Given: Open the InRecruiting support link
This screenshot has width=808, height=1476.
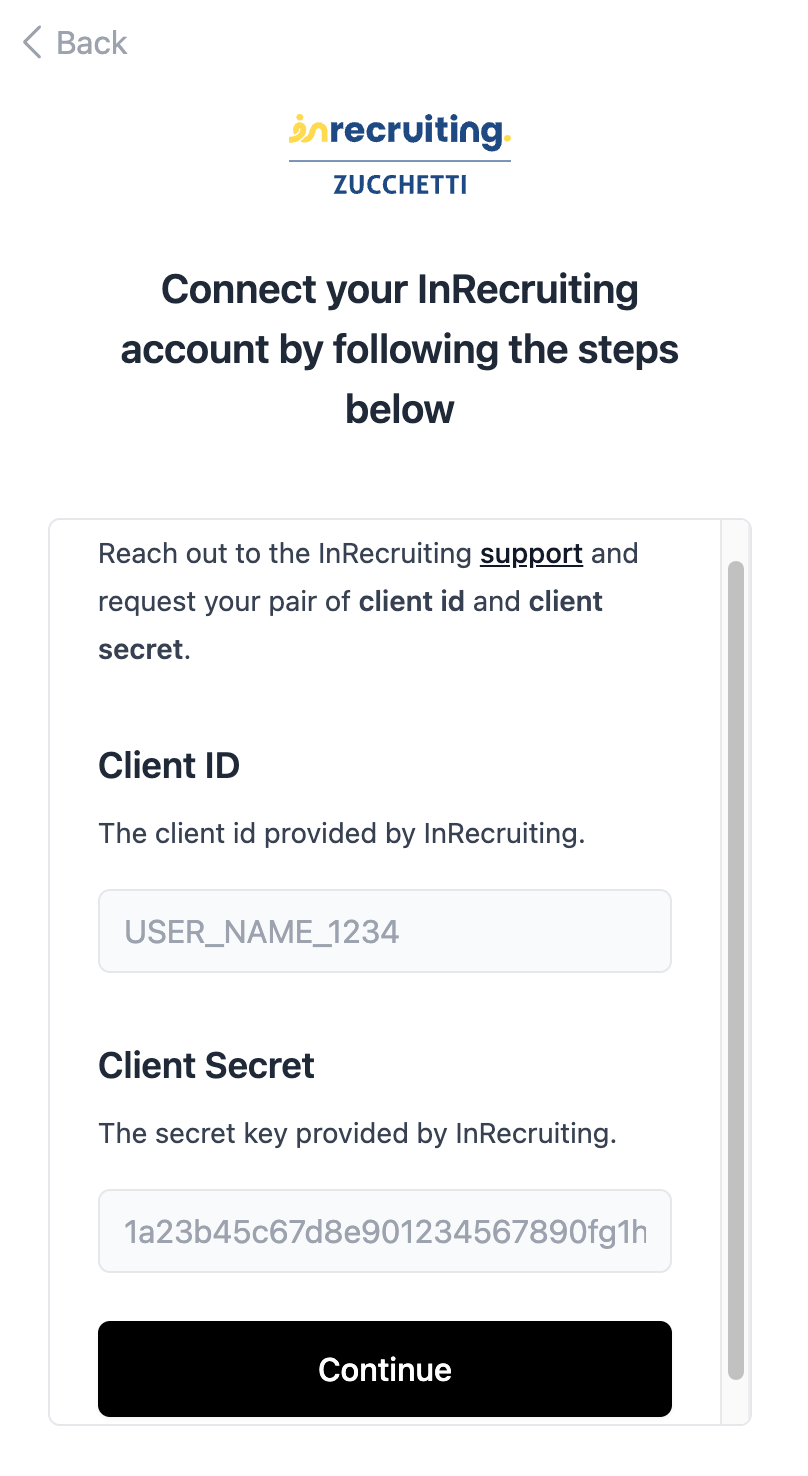Looking at the screenshot, I should (531, 554).
